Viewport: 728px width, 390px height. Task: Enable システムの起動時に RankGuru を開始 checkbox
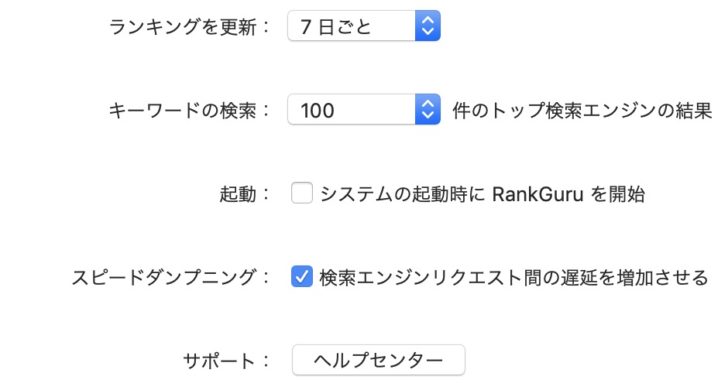point(302,193)
